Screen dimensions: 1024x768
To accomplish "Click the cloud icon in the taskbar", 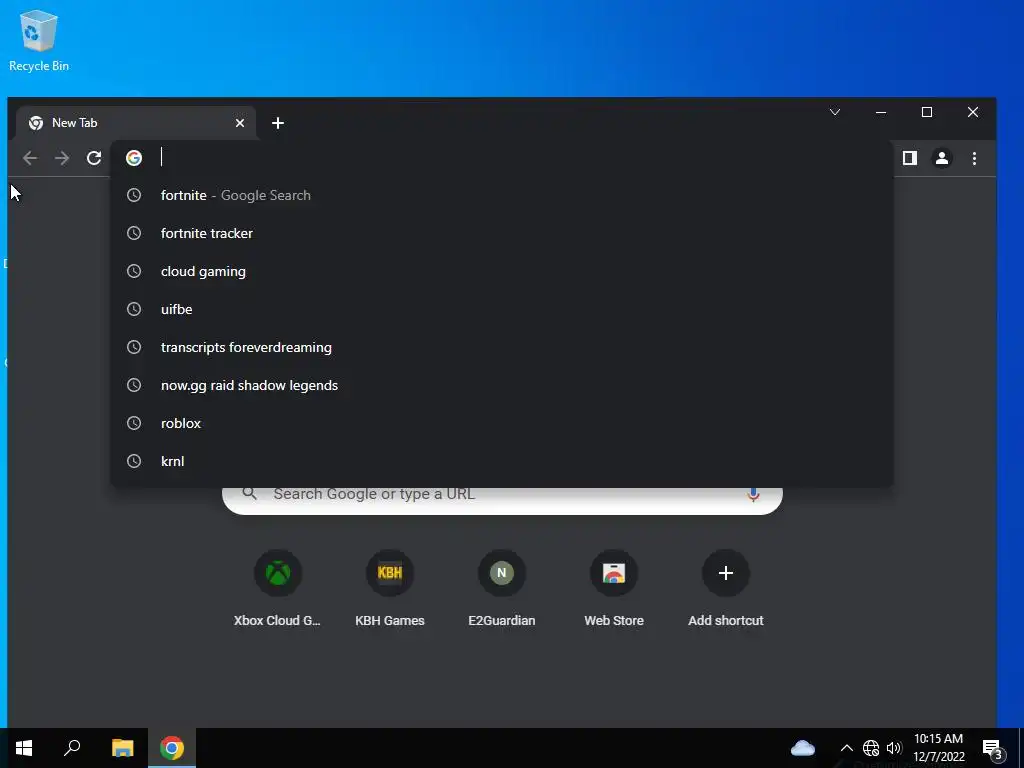I will (x=803, y=748).
